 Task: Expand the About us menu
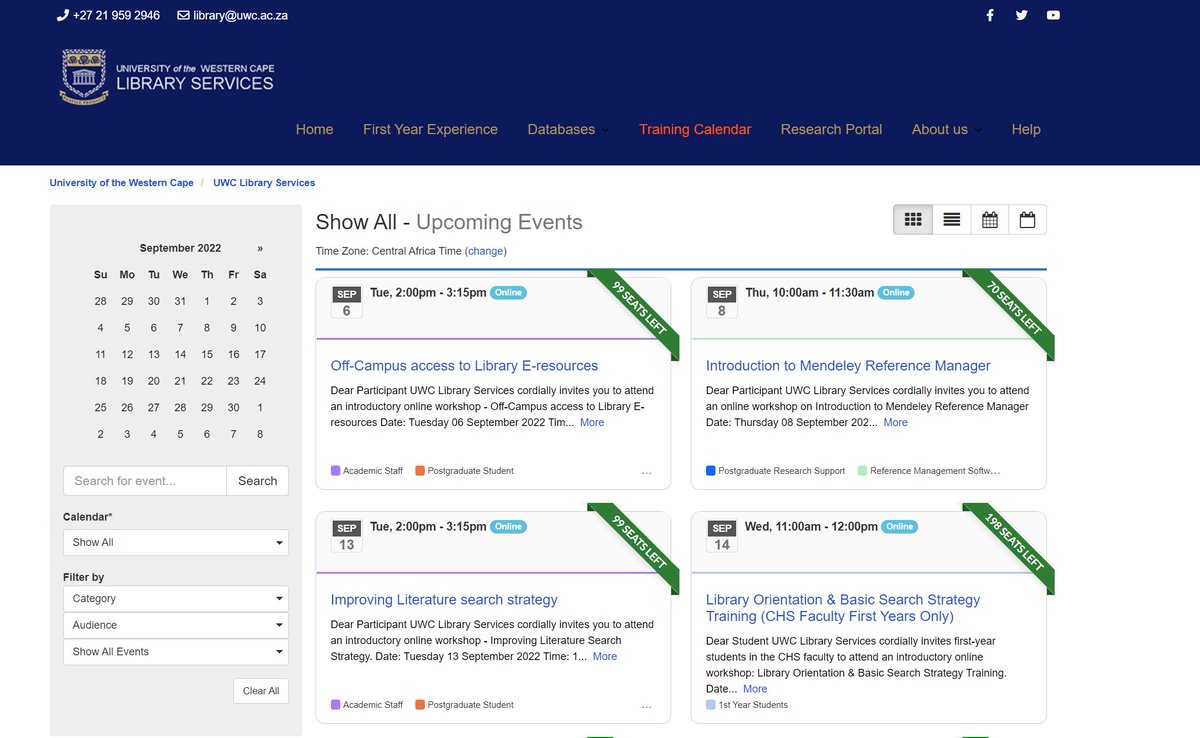pyautogui.click(x=946, y=129)
